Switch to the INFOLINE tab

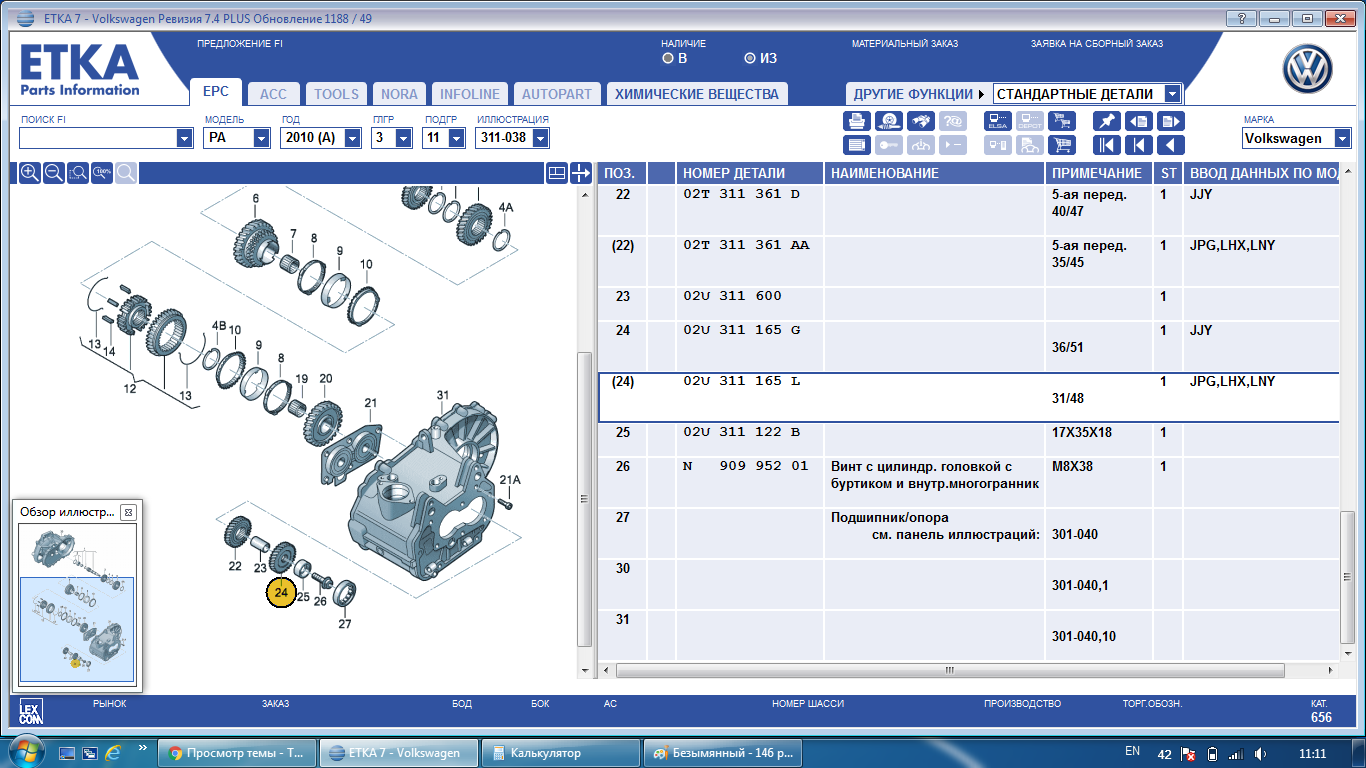[470, 94]
